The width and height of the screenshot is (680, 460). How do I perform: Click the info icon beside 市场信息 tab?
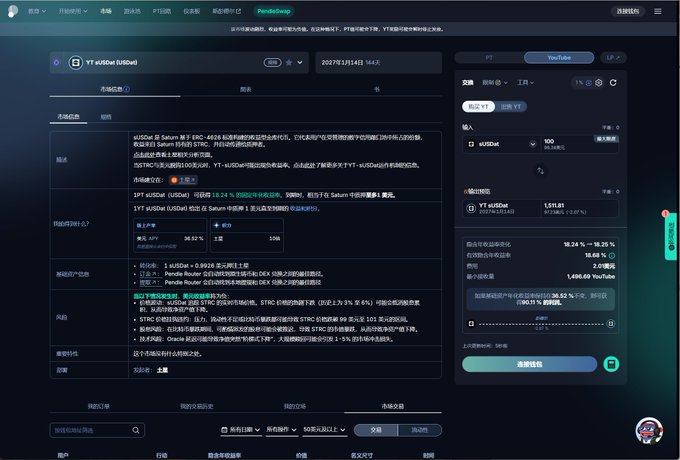click(x=127, y=89)
